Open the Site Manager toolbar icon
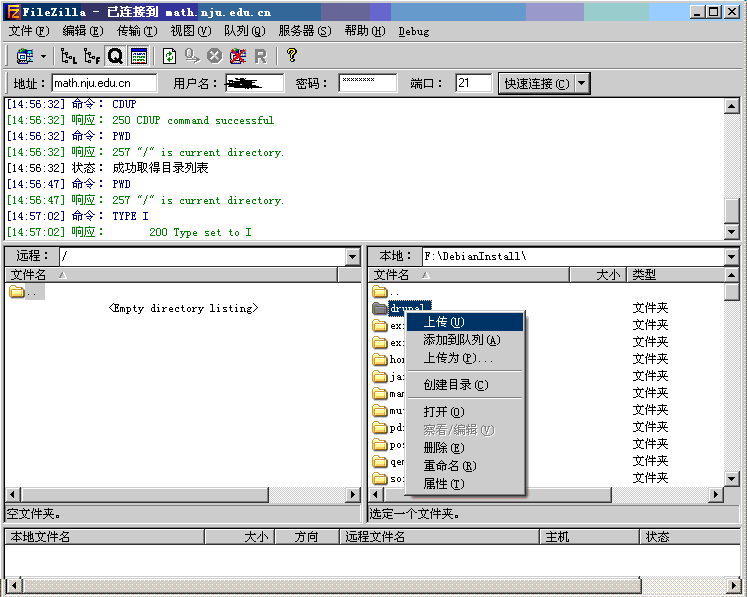 (23, 56)
